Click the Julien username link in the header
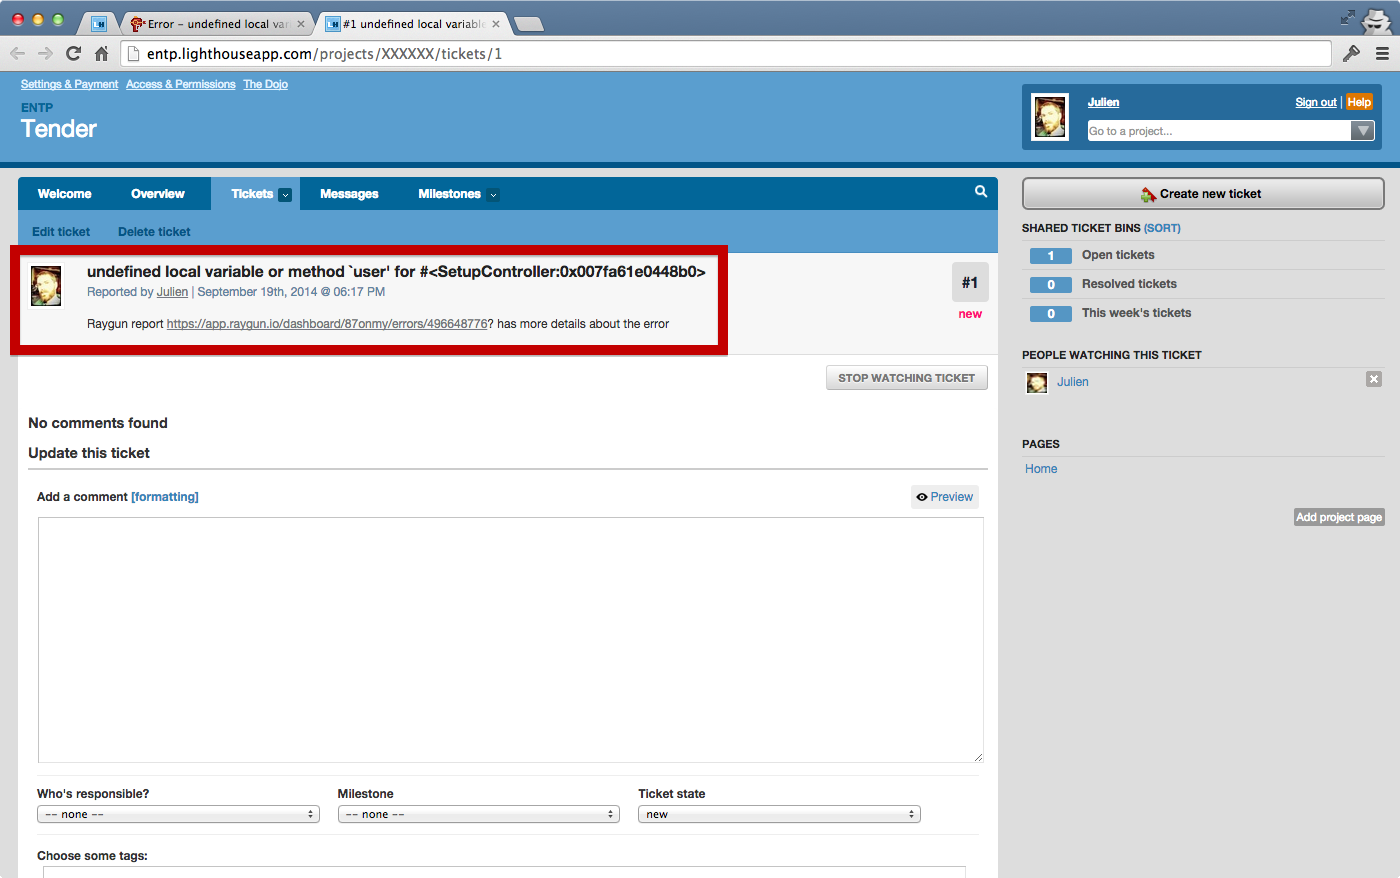This screenshot has height=878, width=1400. coord(1104,103)
